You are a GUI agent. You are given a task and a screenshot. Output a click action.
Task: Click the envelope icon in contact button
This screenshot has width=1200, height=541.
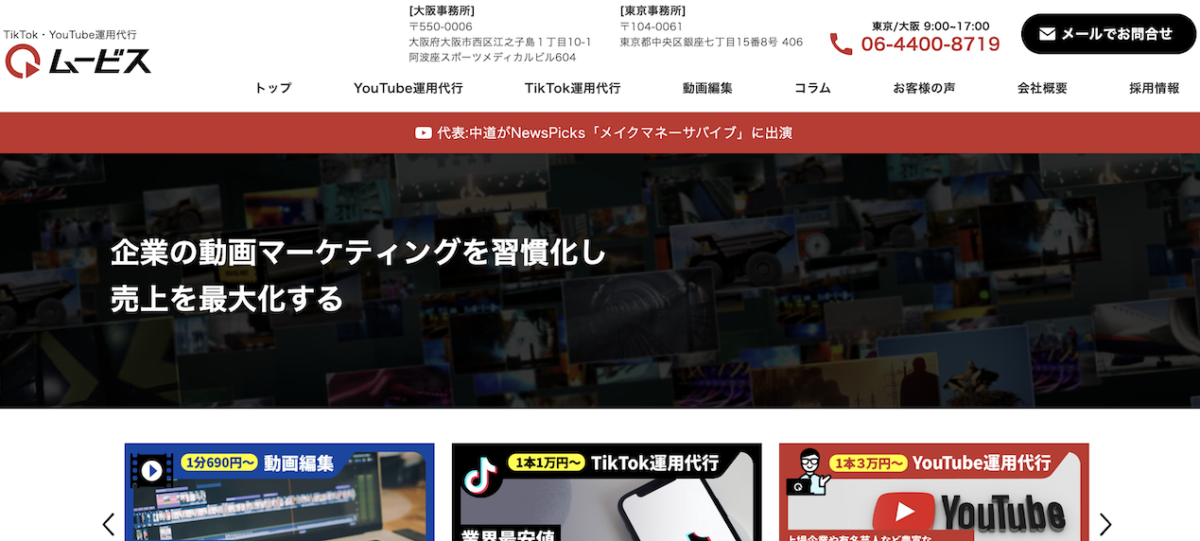1047,34
